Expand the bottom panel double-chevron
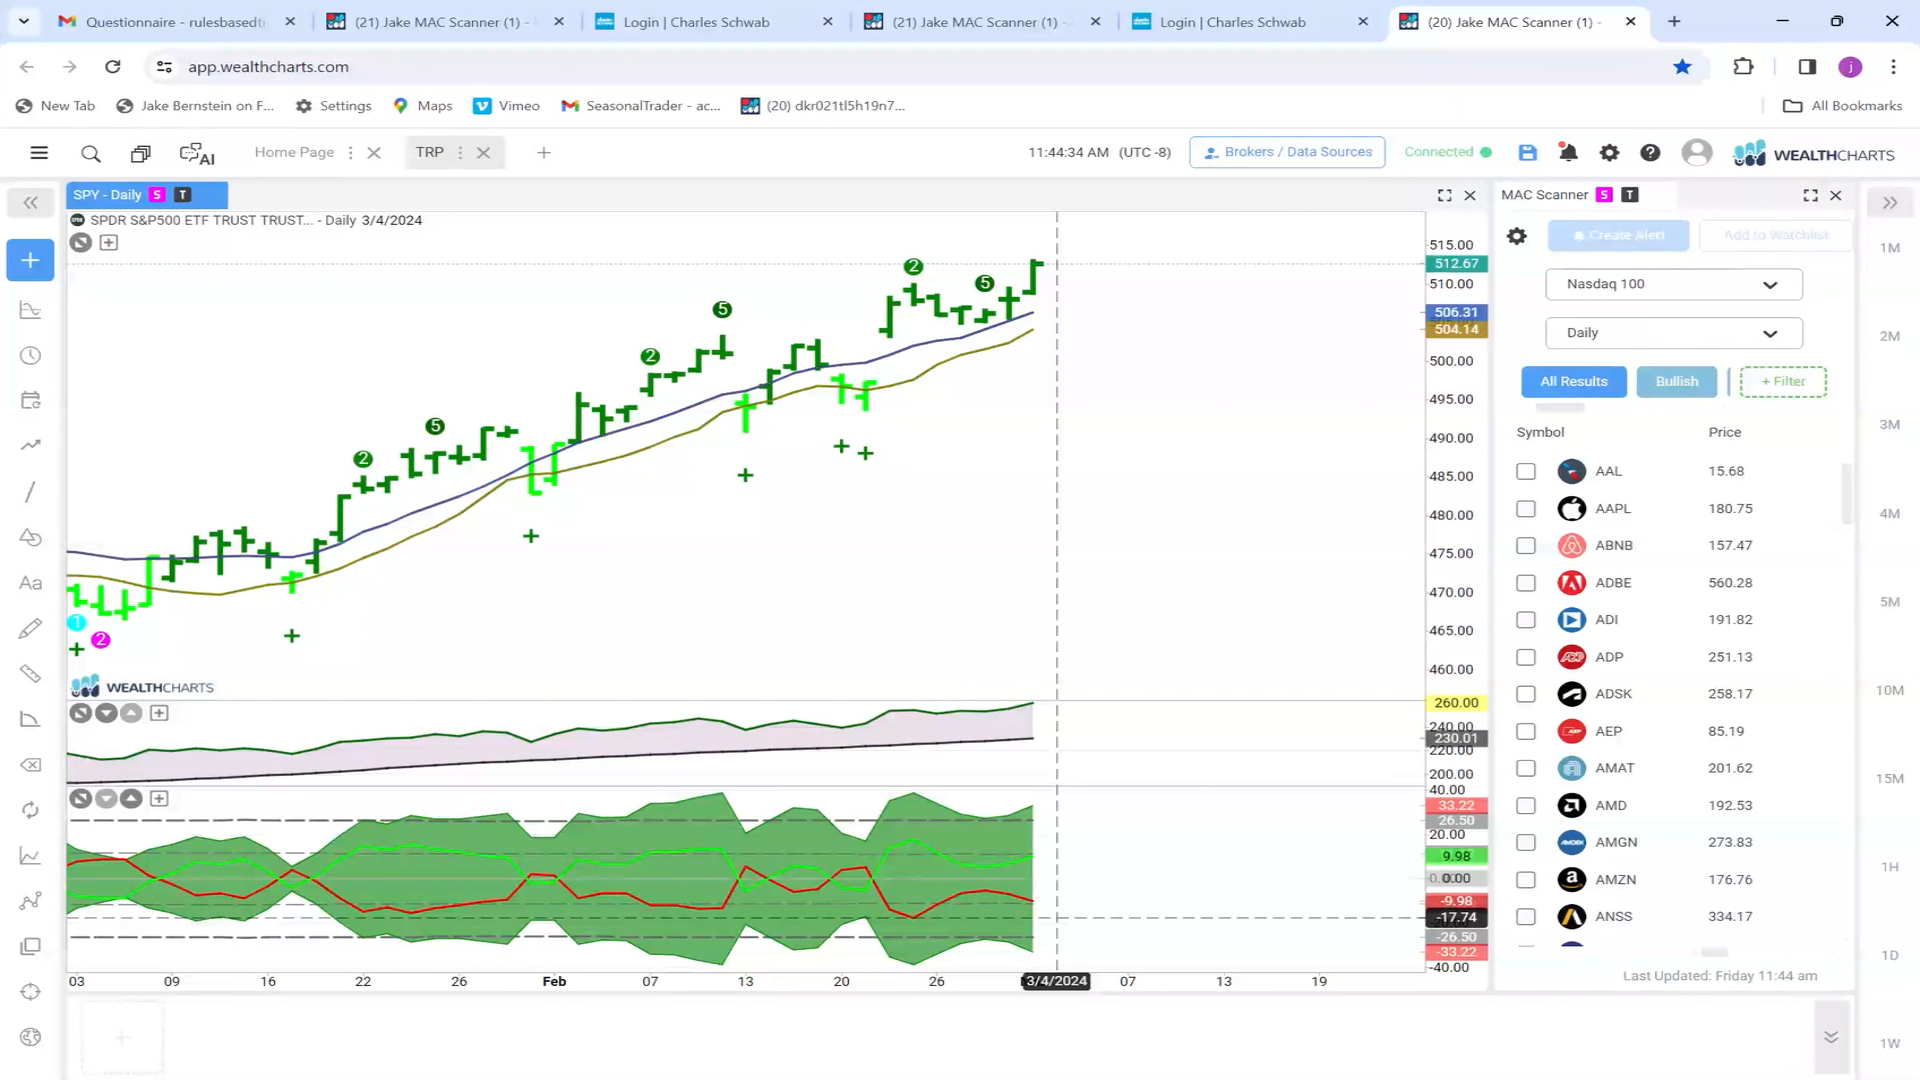 (x=1831, y=1037)
